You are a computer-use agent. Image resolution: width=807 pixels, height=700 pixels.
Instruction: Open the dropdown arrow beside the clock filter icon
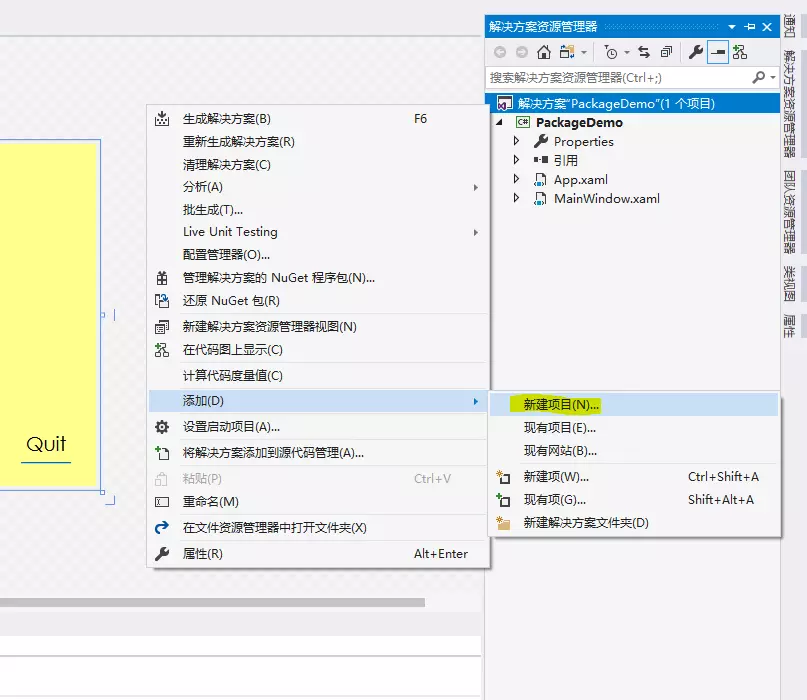click(x=627, y=52)
